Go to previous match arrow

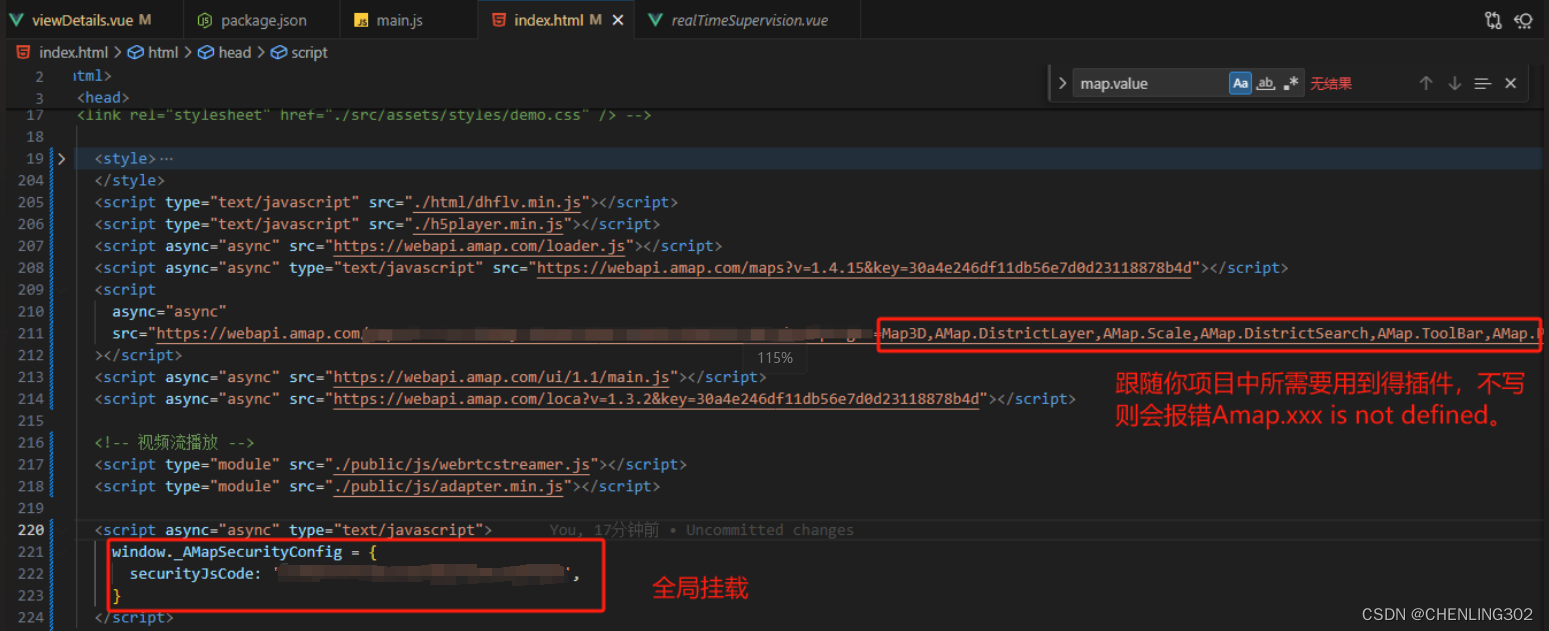(x=1426, y=84)
